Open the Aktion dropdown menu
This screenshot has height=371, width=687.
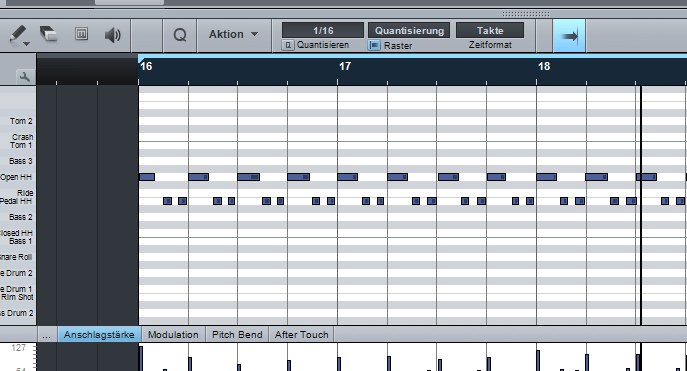click(233, 34)
